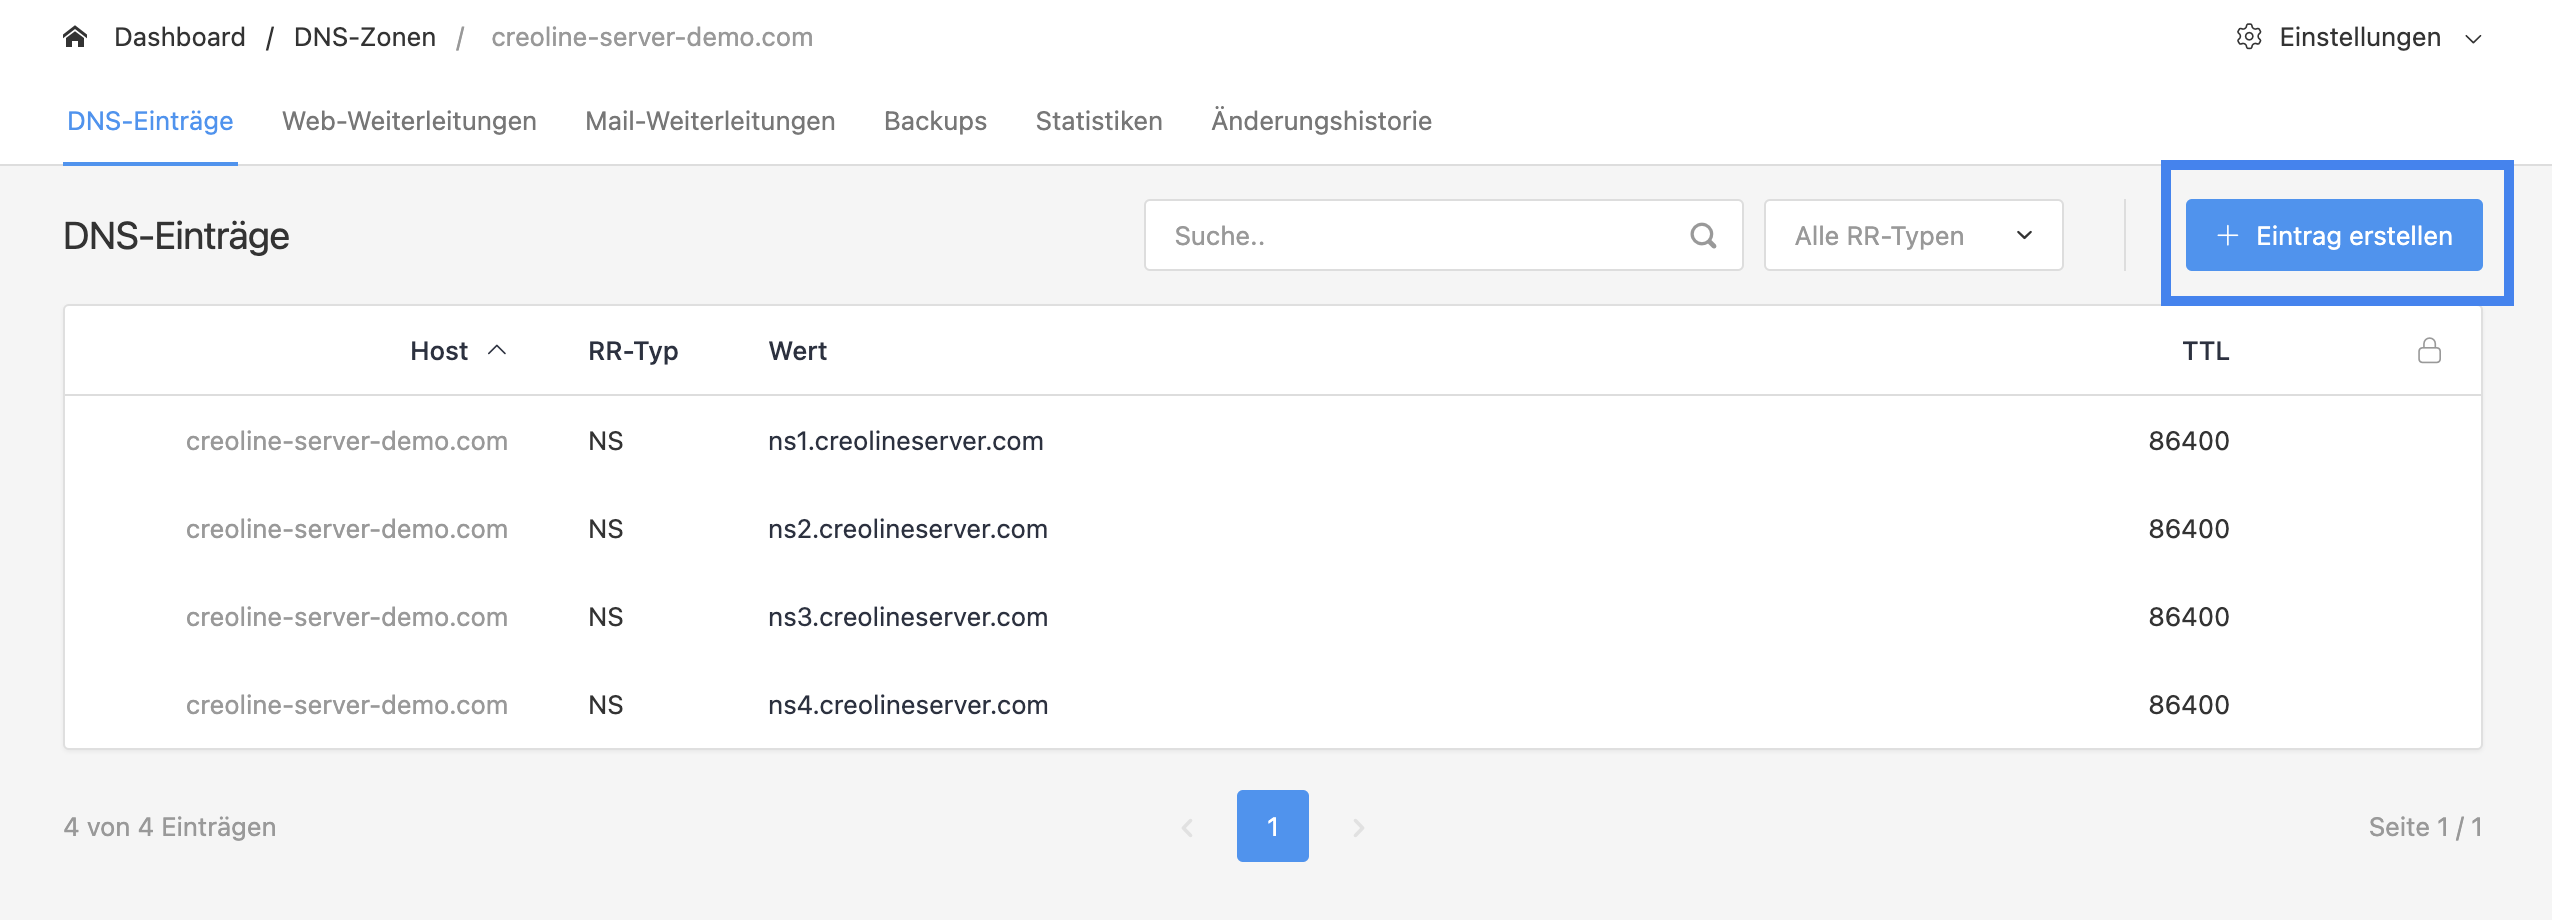
Task: Open DNS-Zonen breadcrumb link
Action: click(365, 37)
